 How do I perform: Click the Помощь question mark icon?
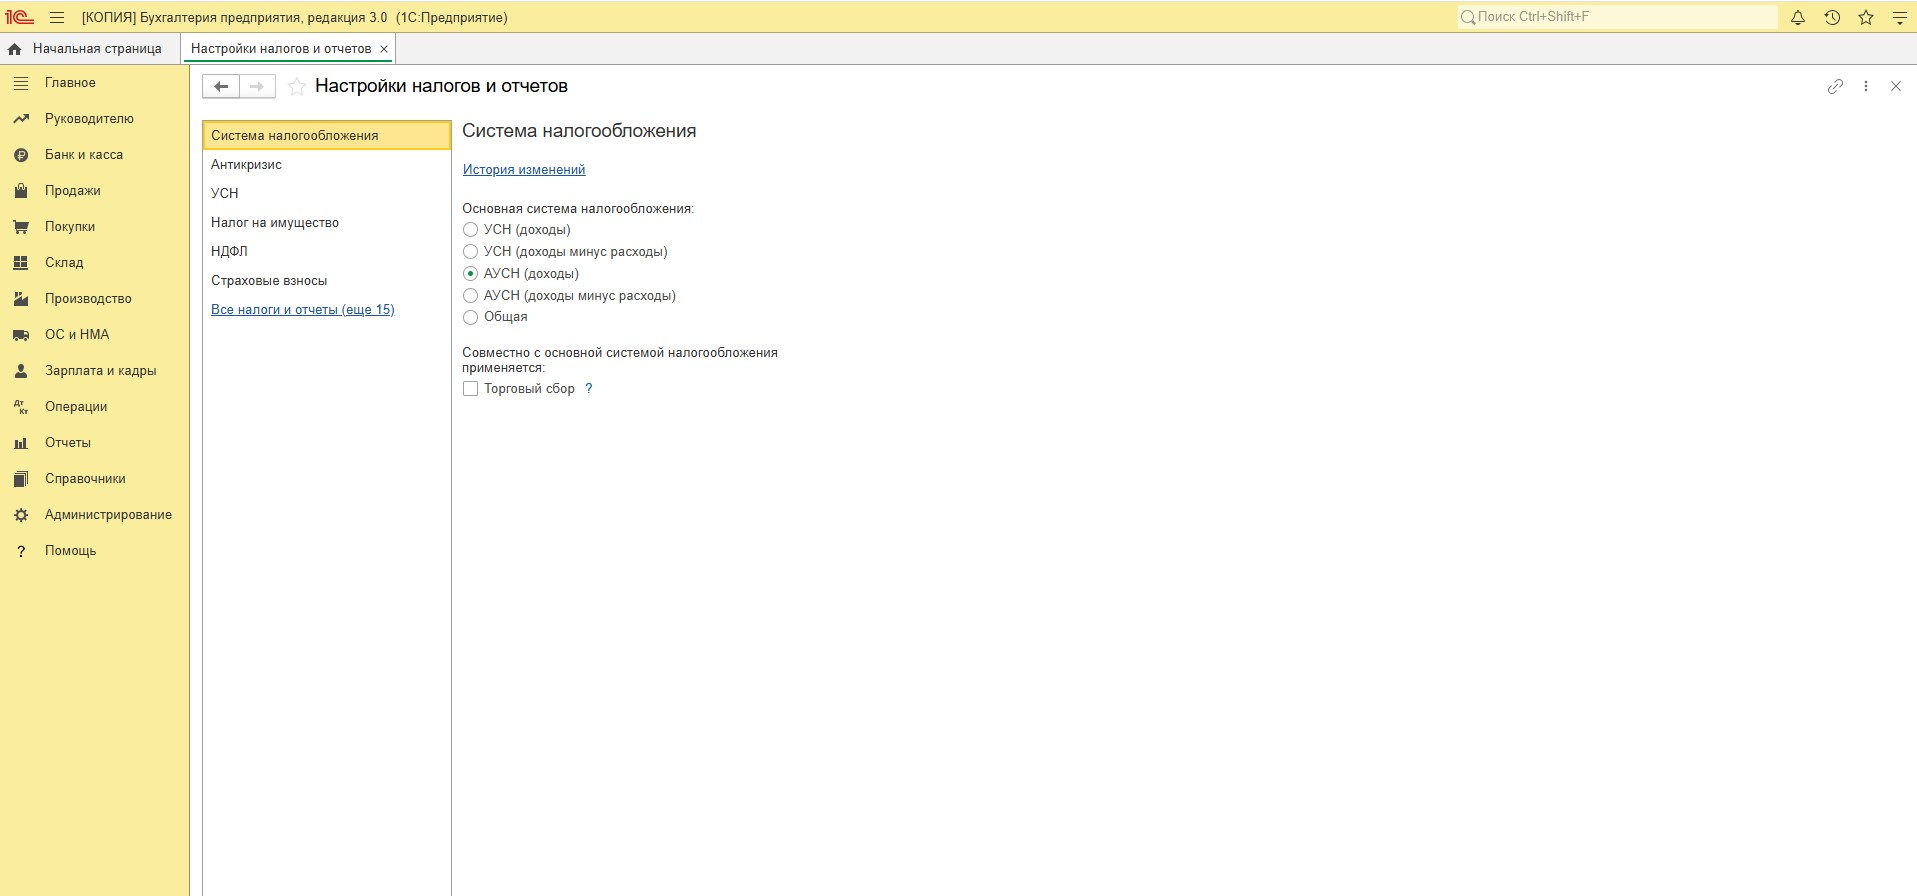pyautogui.click(x=21, y=551)
